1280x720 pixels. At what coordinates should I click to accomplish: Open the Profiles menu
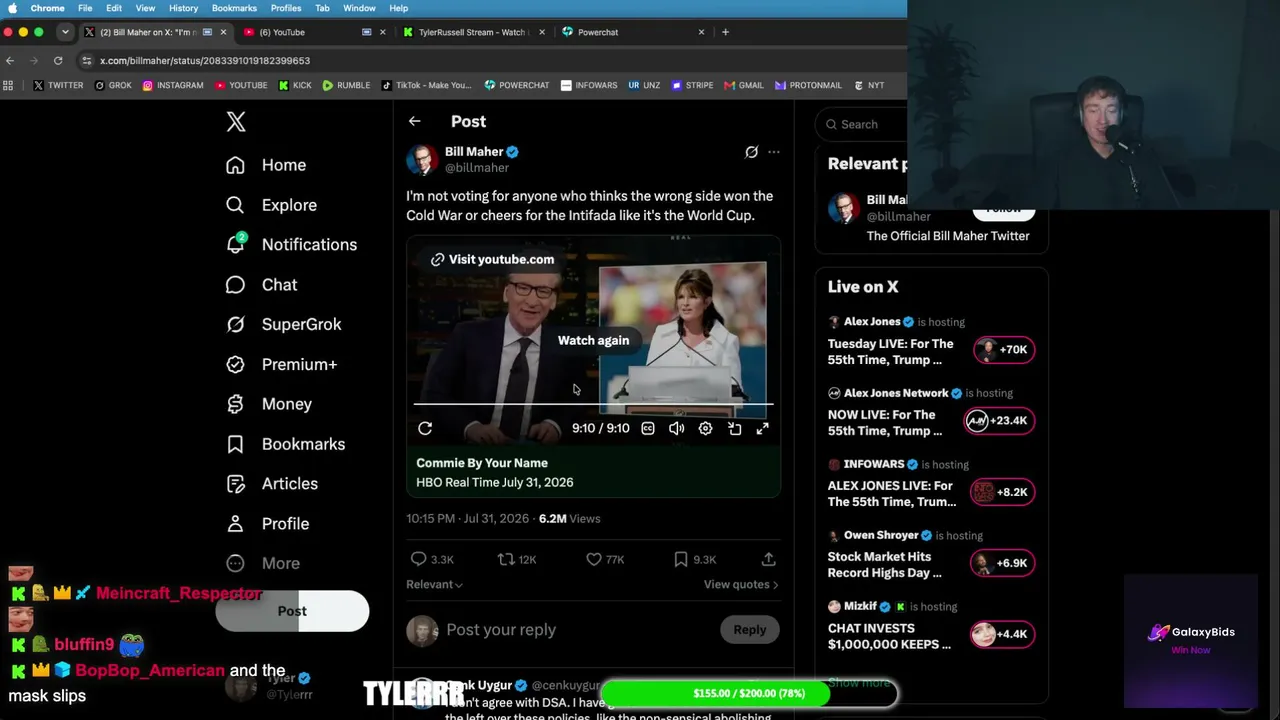click(x=286, y=8)
